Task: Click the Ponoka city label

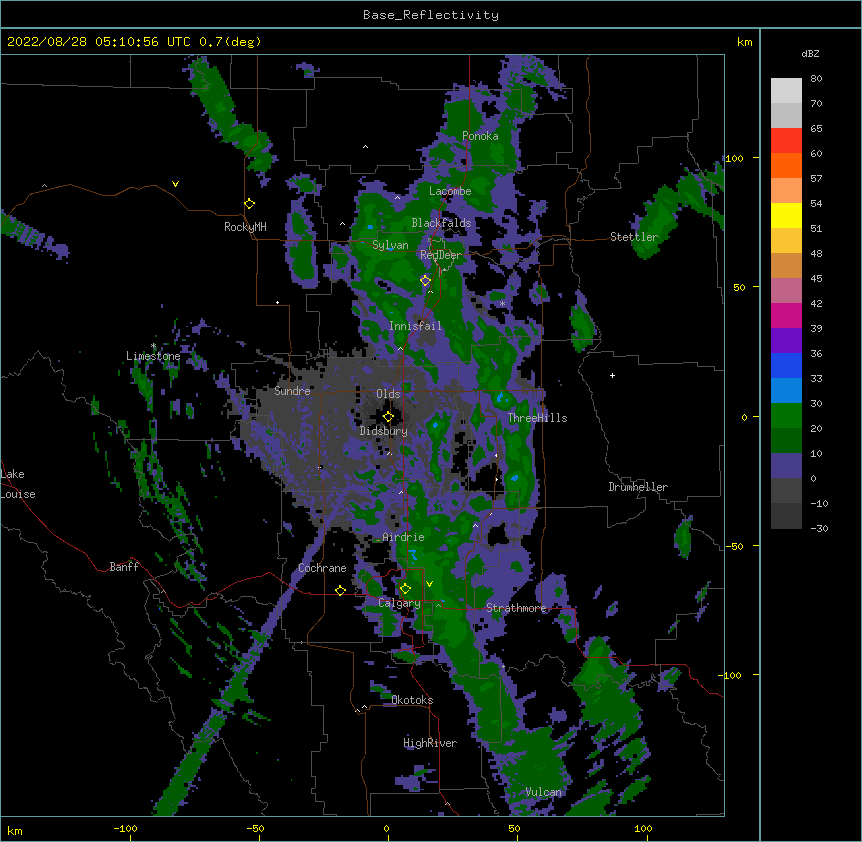Action: (x=480, y=136)
